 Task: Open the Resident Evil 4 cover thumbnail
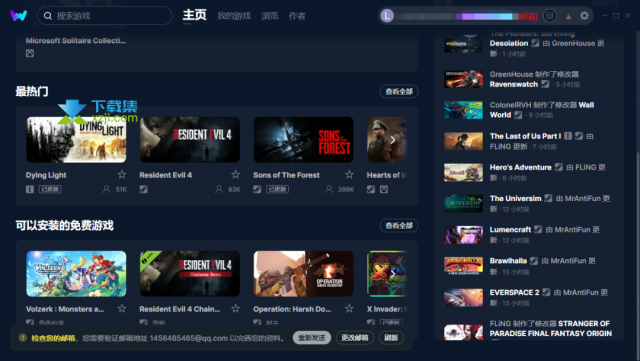190,140
